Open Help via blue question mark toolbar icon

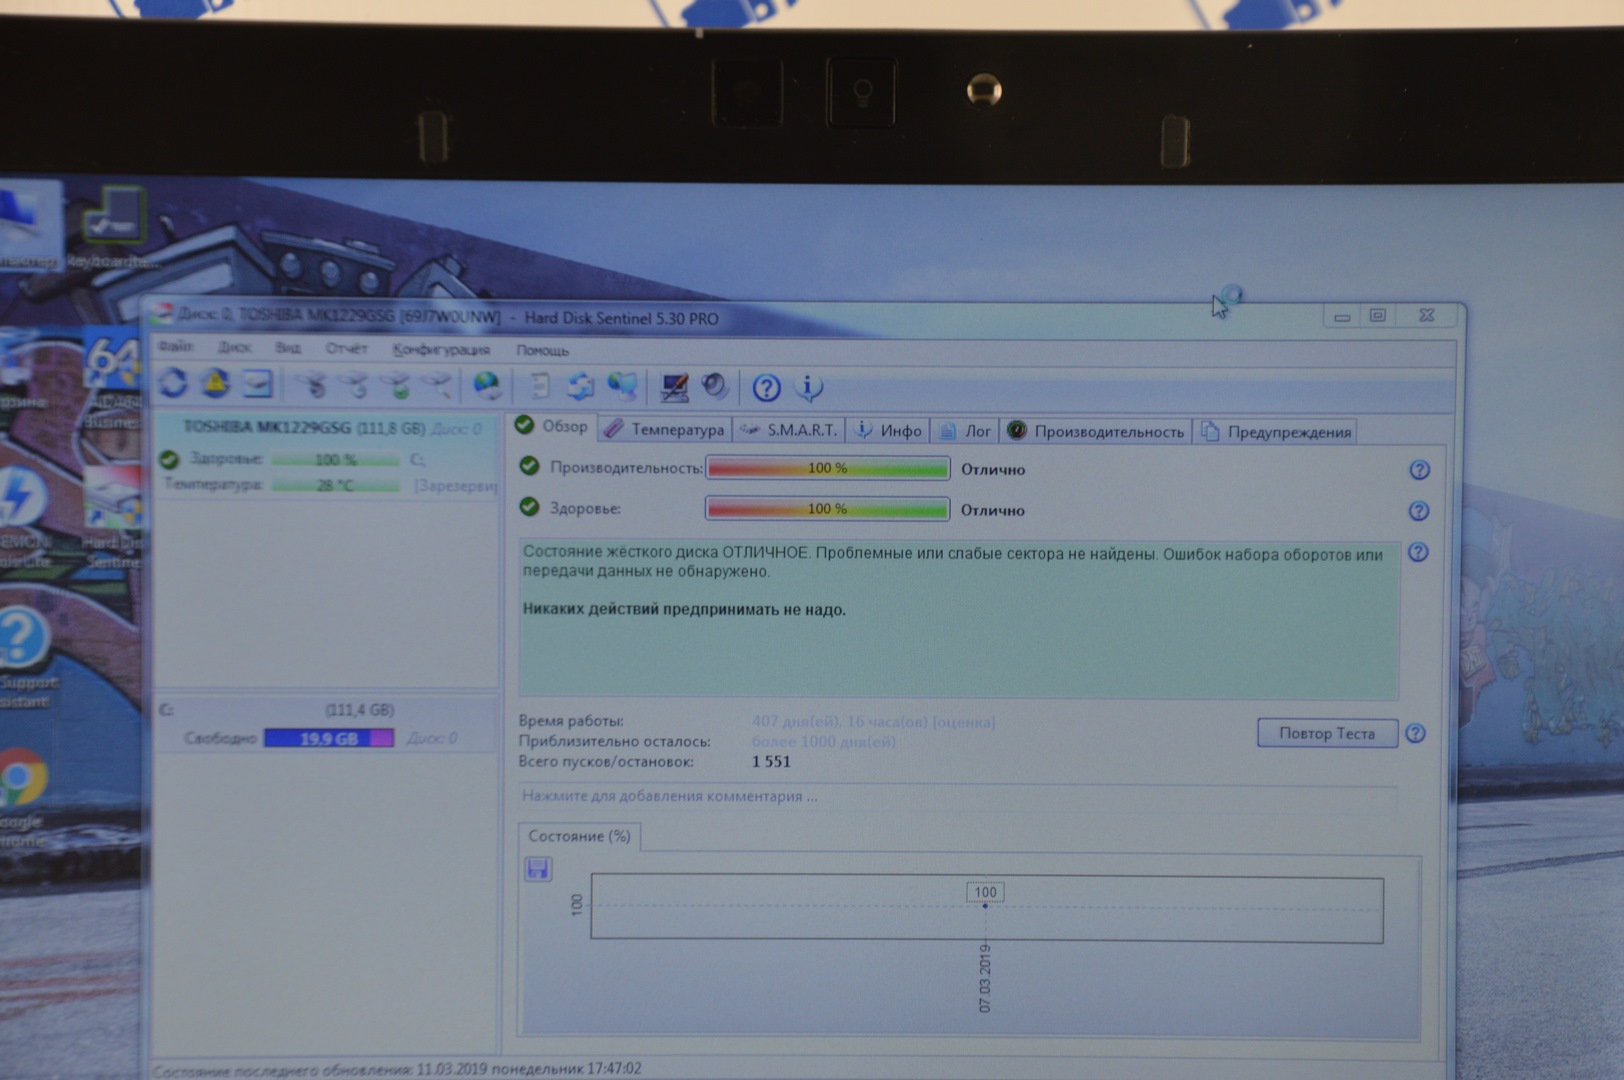point(766,388)
